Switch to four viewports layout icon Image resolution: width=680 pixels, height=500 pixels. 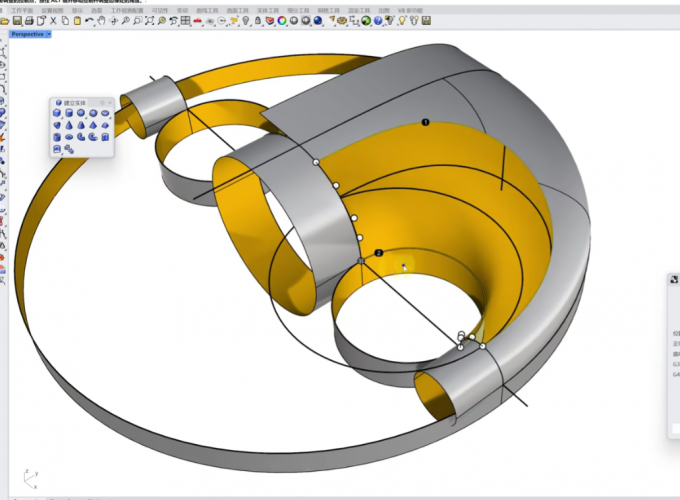[186, 21]
